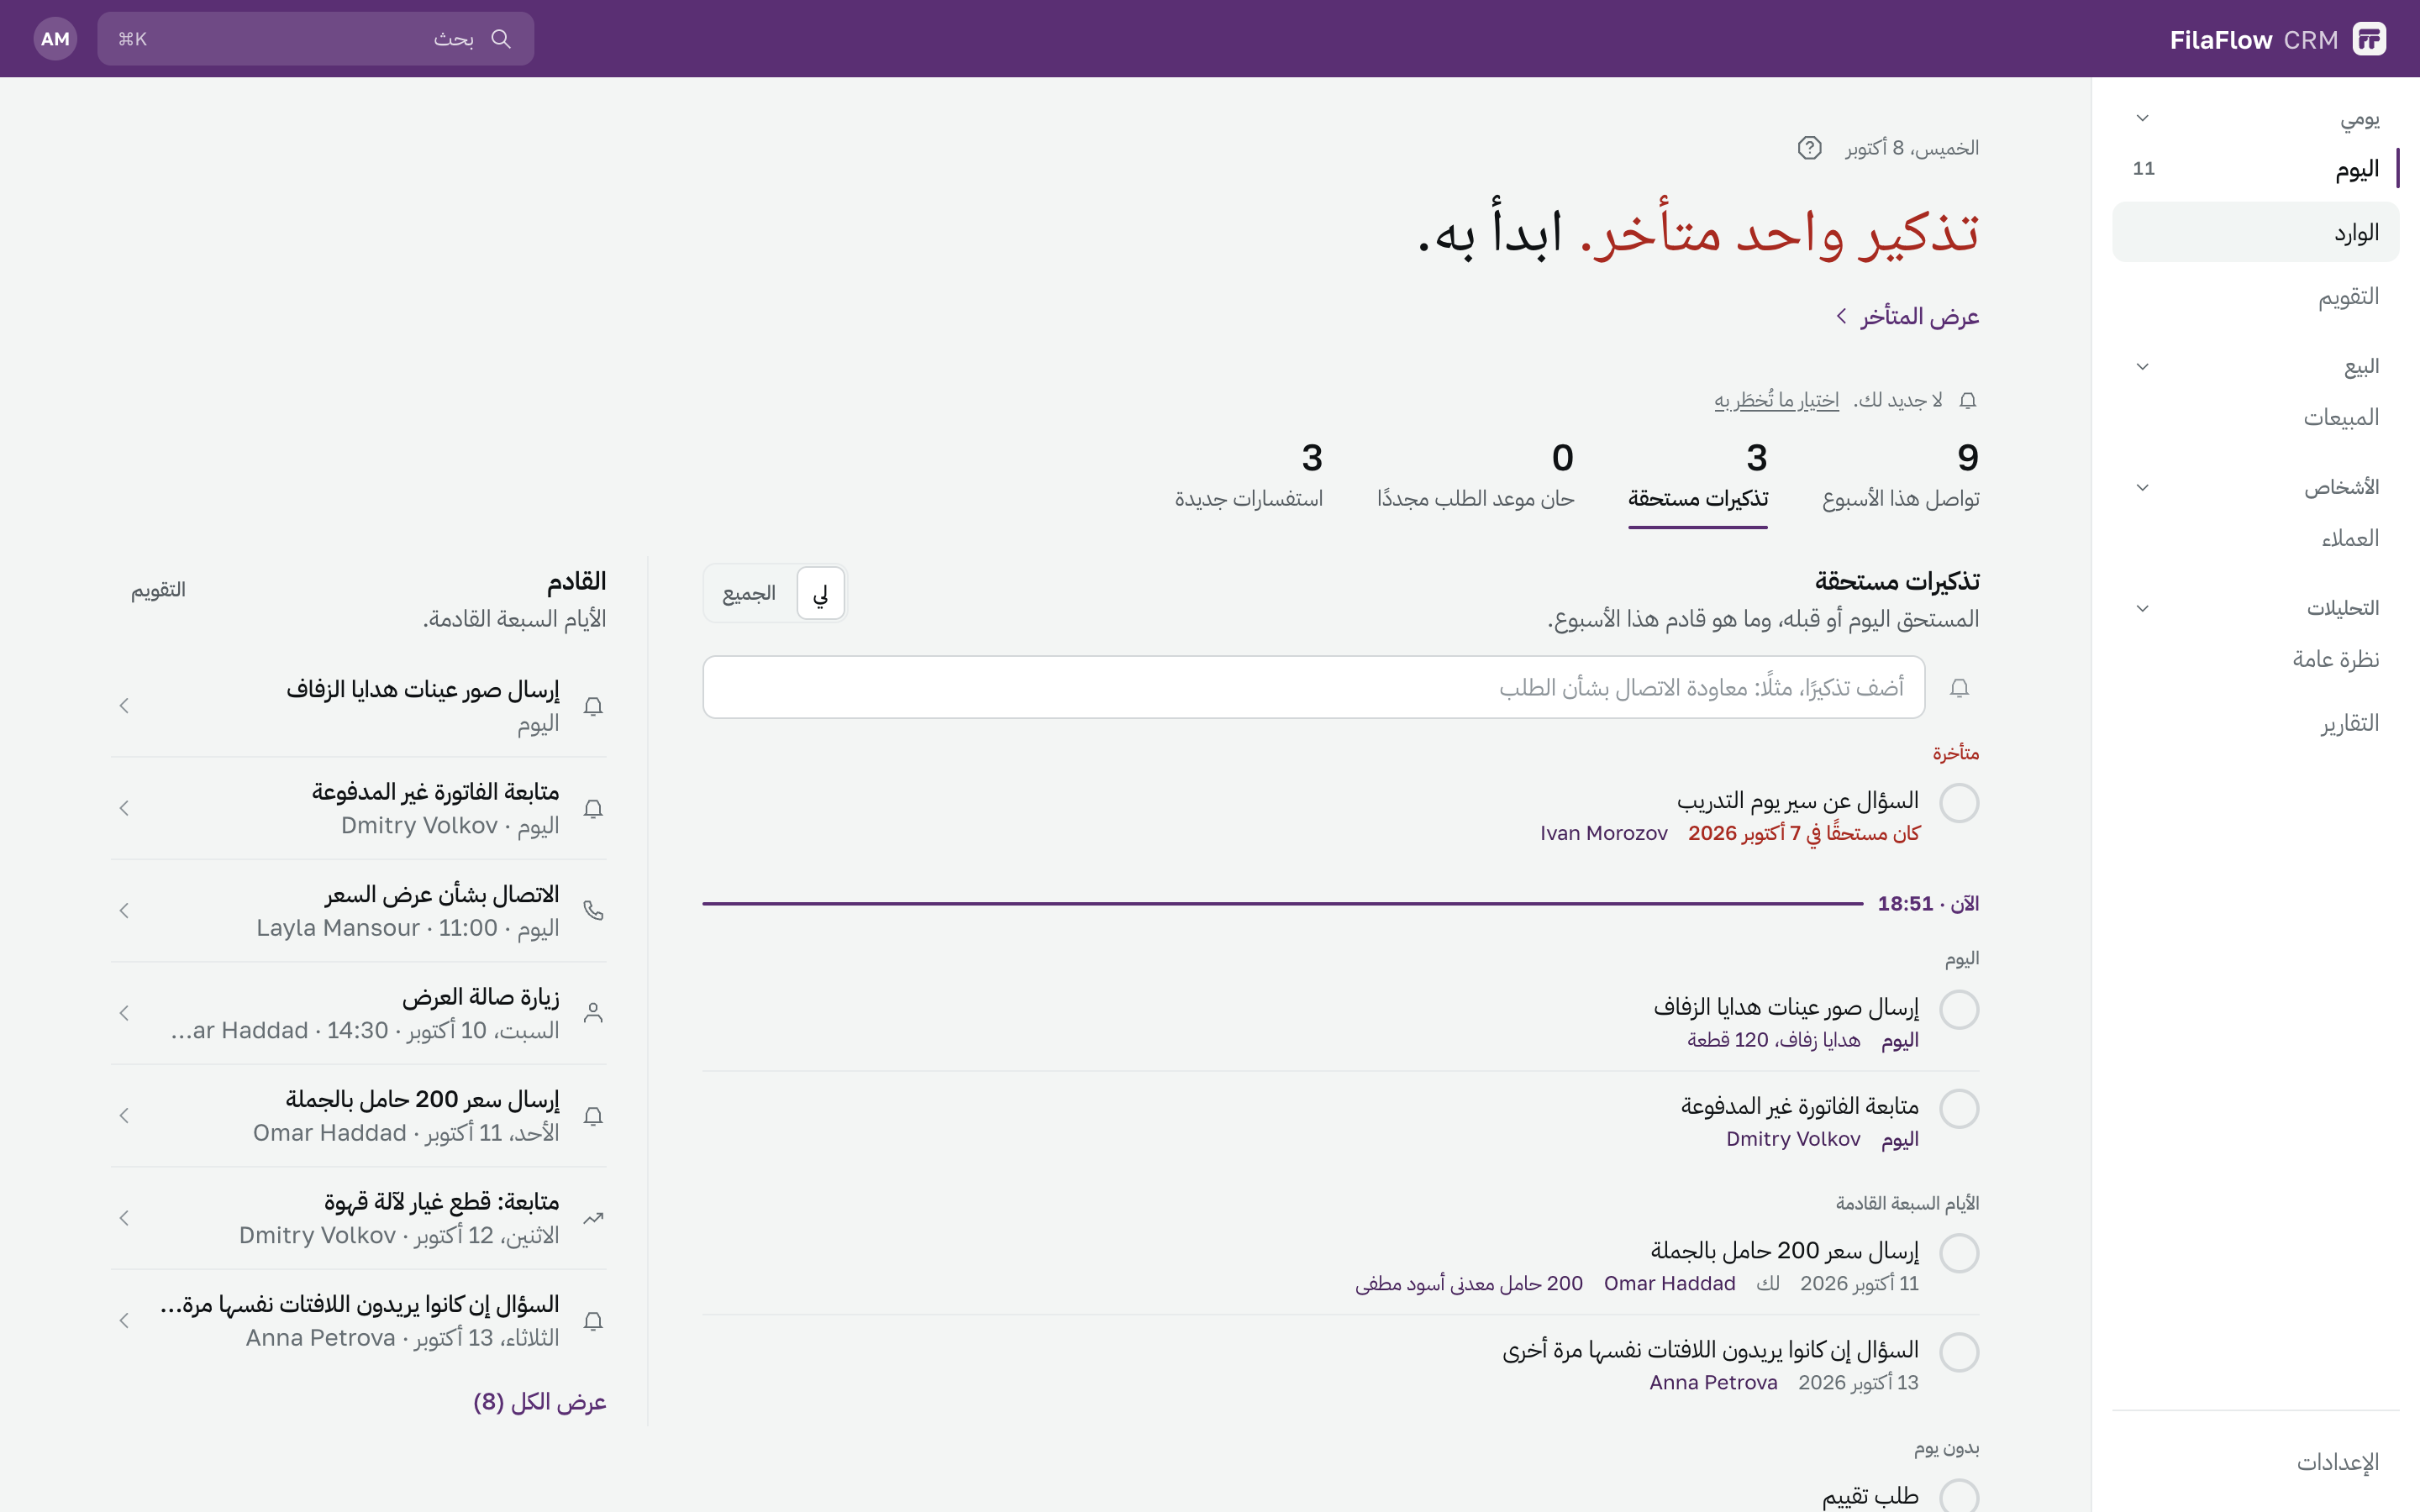Screen dimensions: 2420x1512
Task: Select the 'تذكيرات مستحقة' stats tab
Action: click(1698, 478)
